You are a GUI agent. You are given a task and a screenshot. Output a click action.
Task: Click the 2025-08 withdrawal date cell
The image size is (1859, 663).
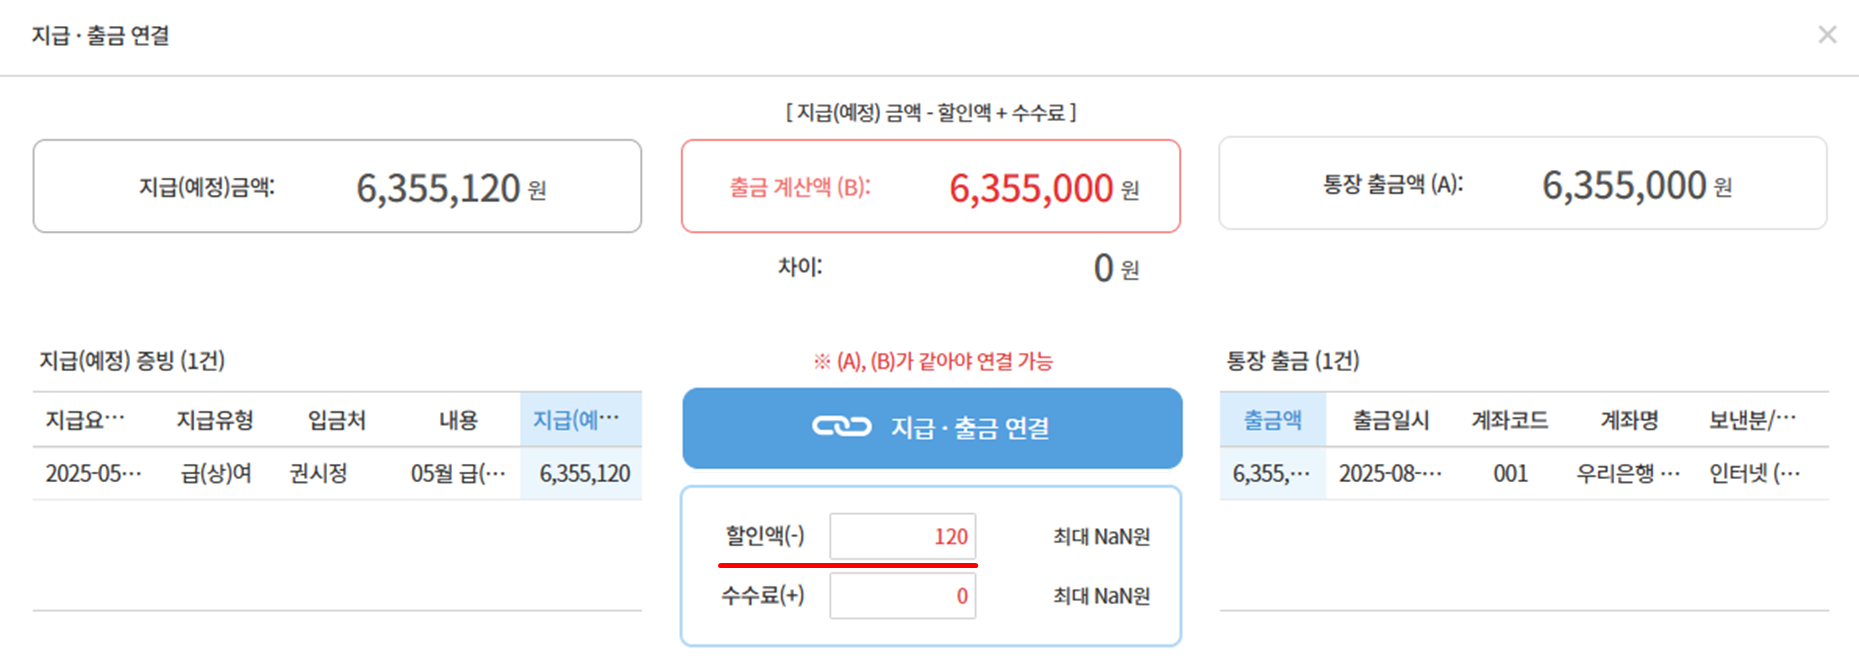[1390, 473]
